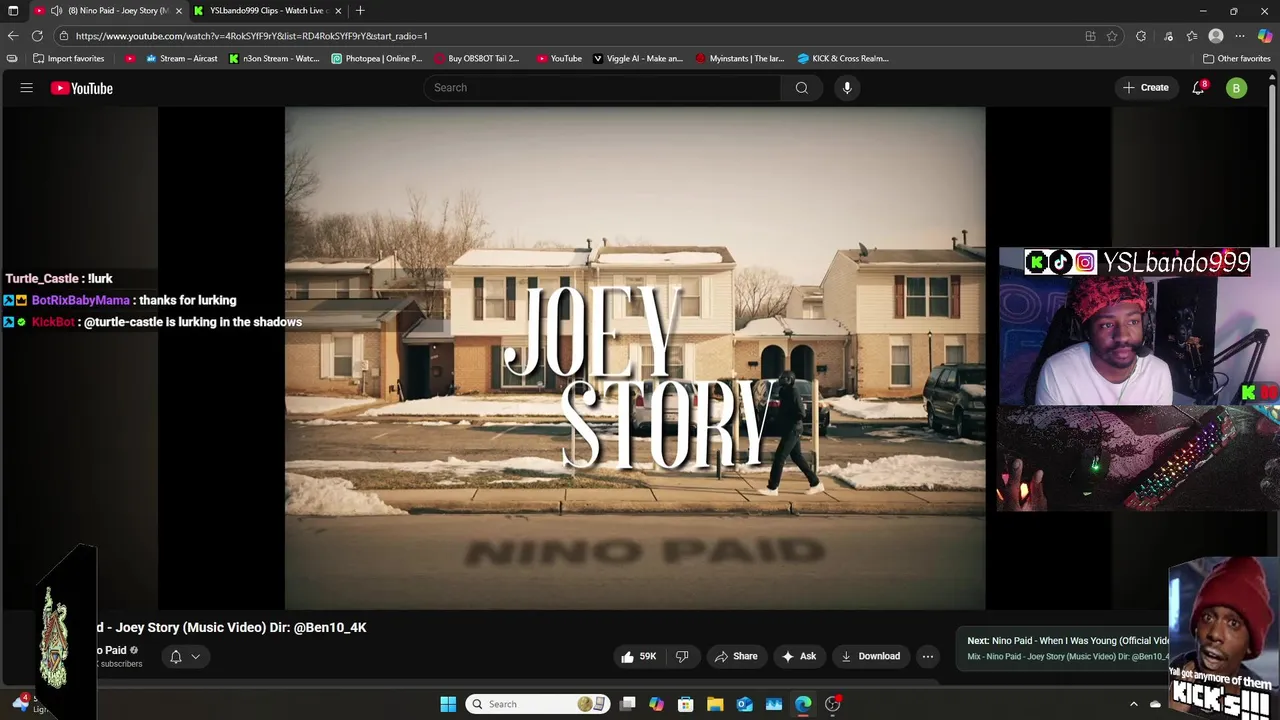Start voice search with the microphone icon
This screenshot has height=720, width=1280.
coord(847,88)
